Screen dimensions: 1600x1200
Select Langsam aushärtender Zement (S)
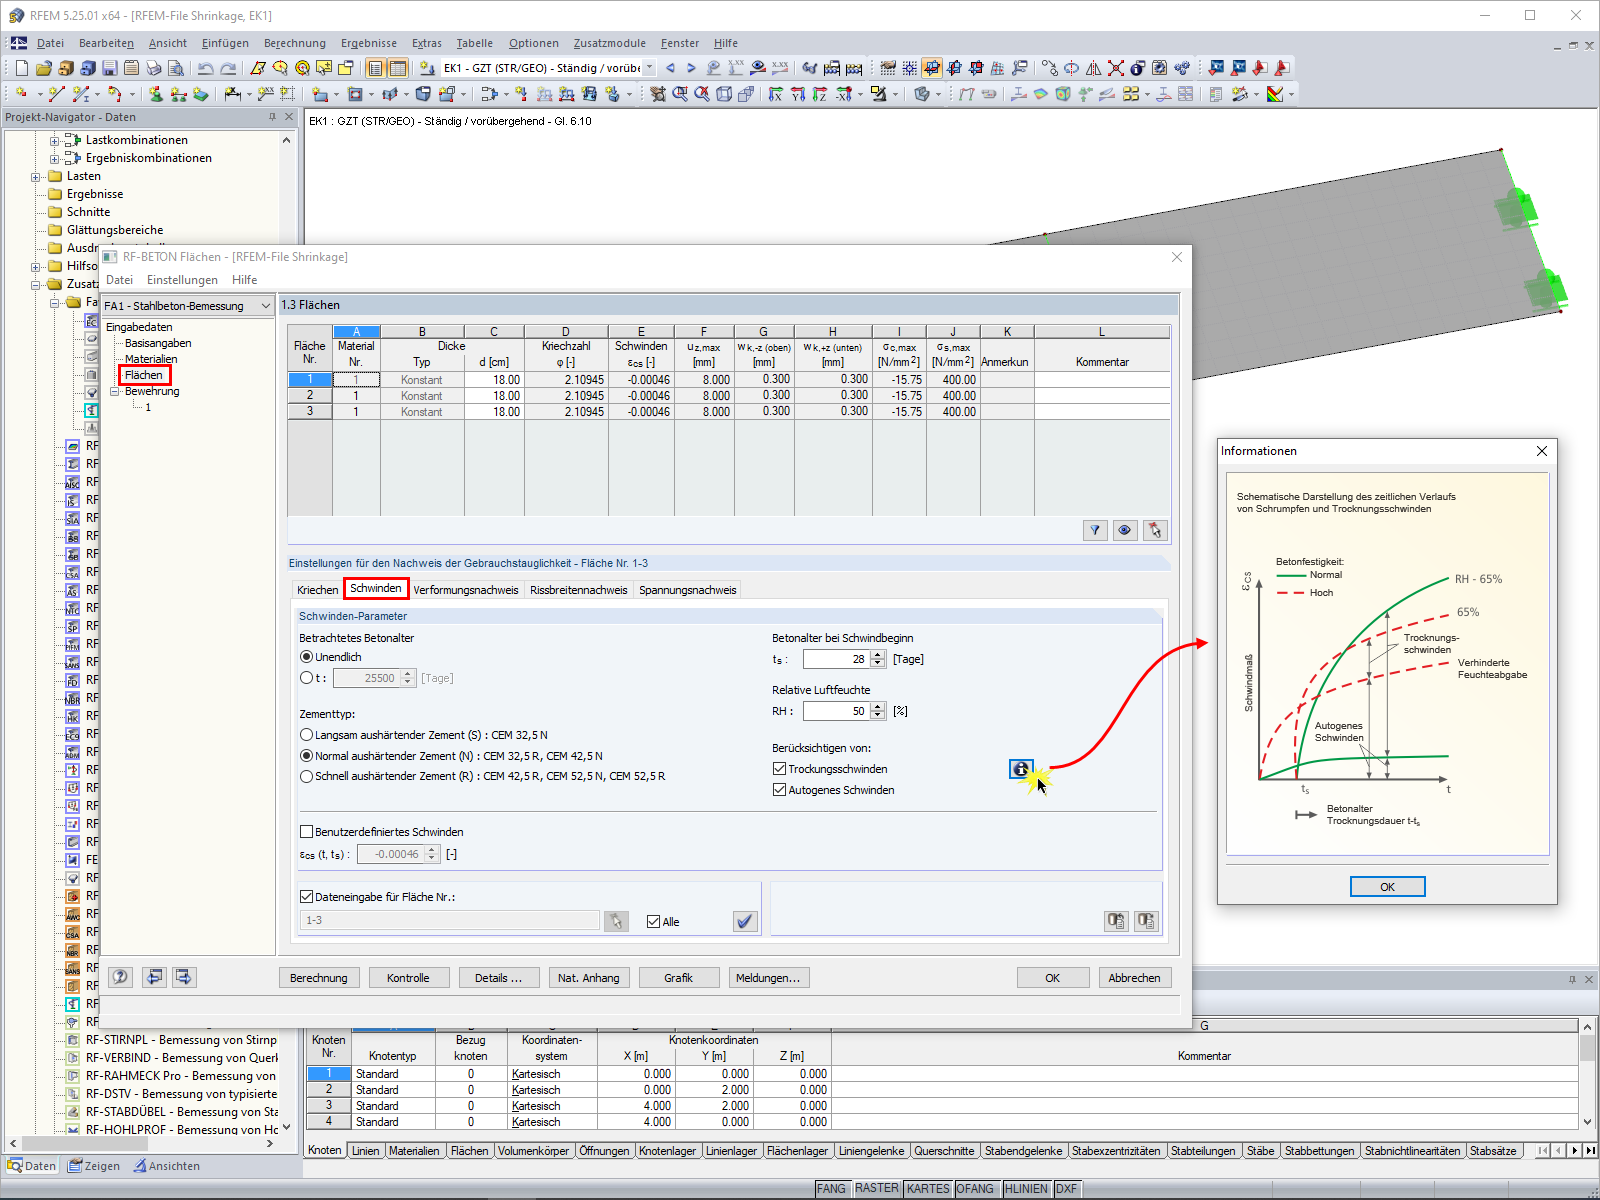(x=307, y=735)
